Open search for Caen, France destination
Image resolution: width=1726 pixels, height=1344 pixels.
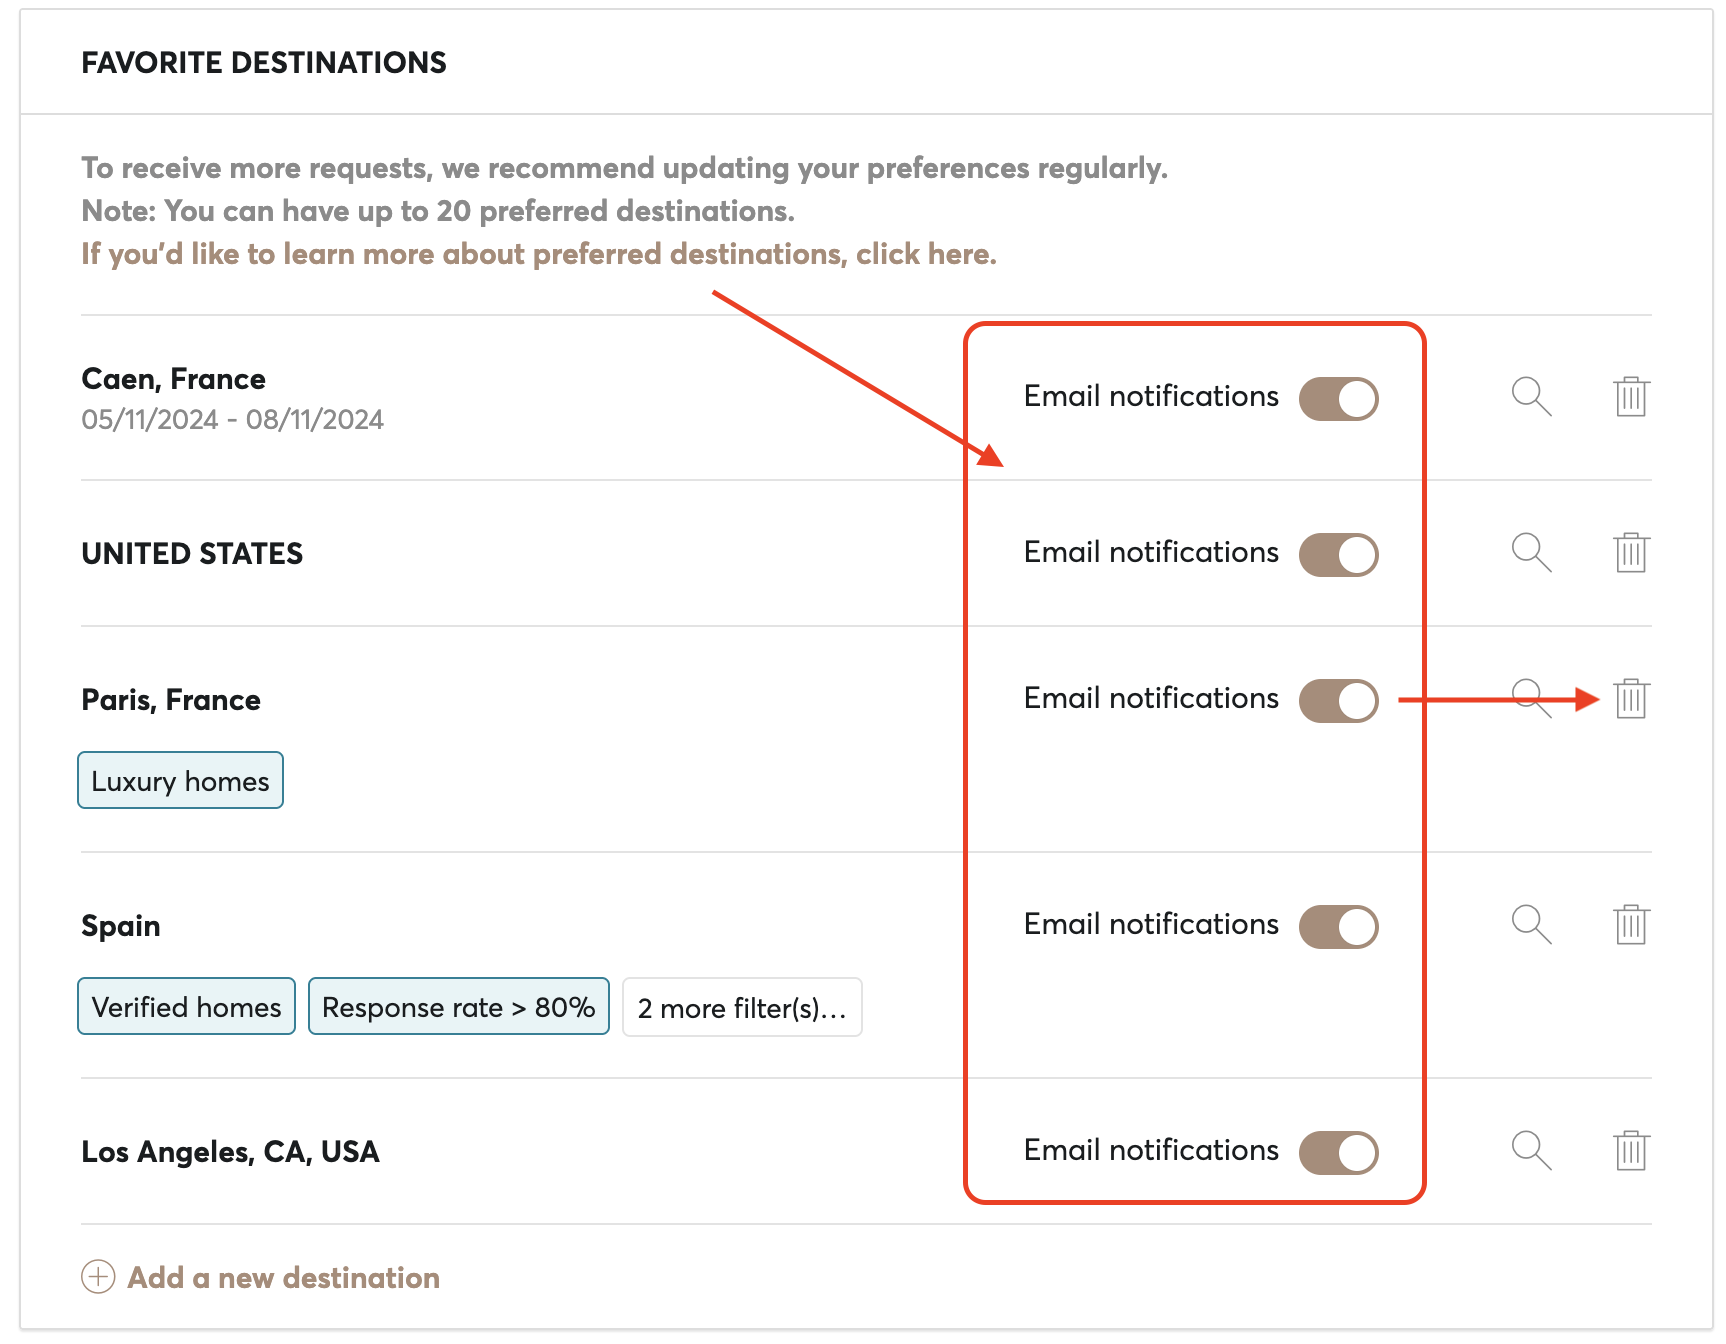pos(1530,397)
